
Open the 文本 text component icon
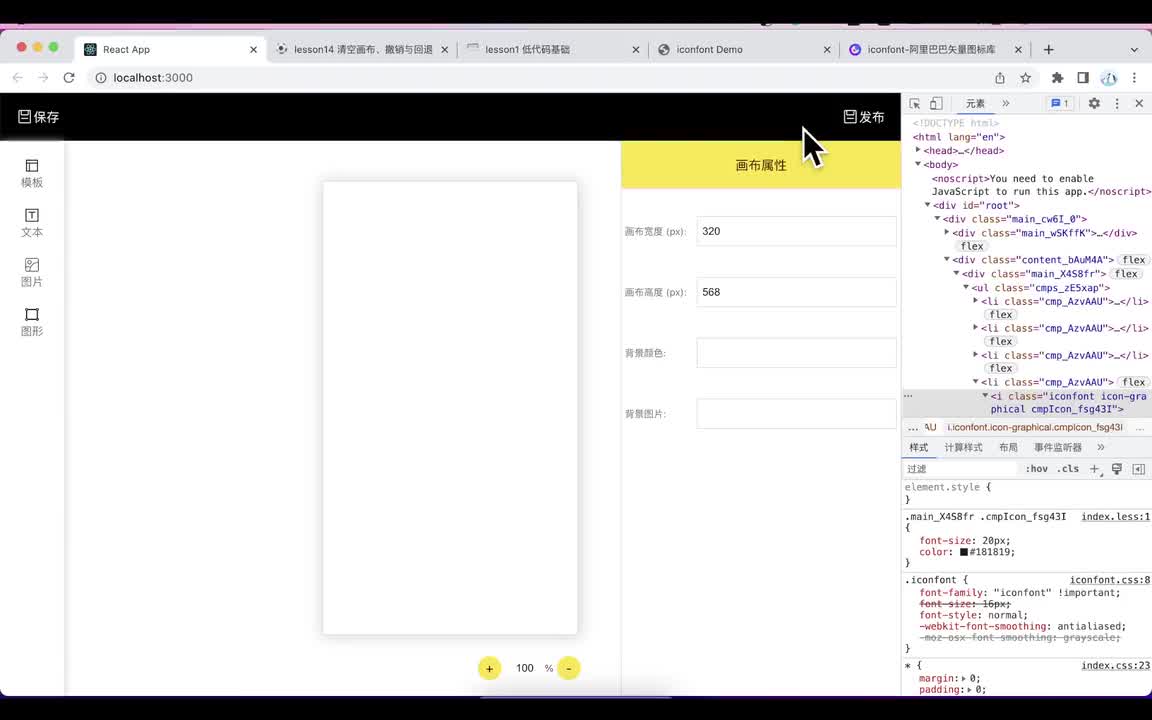click(x=32, y=223)
